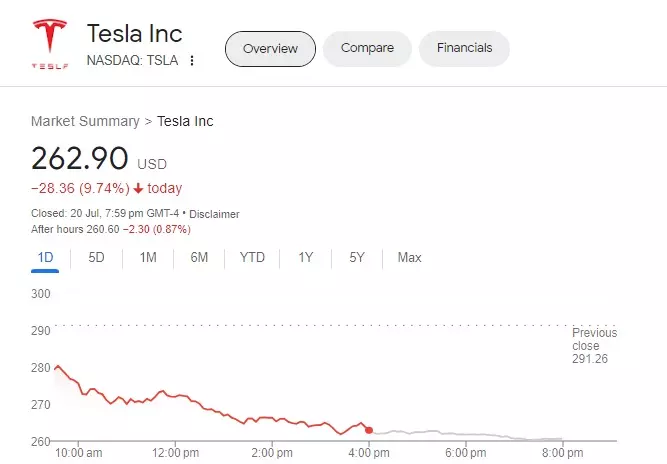
Task: Select the 5Y time range
Action: tap(357, 258)
